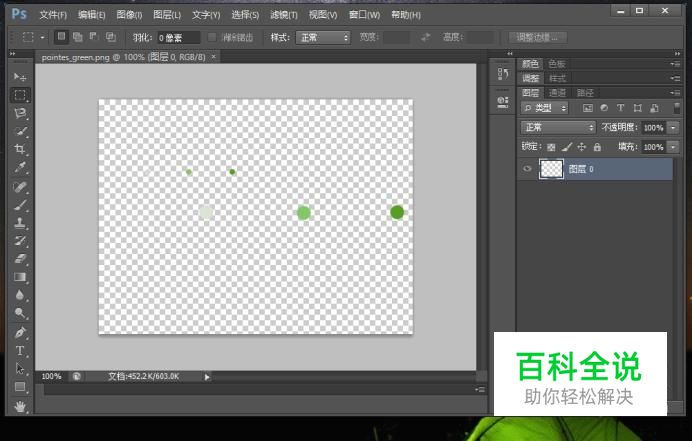This screenshot has width=692, height=441.
Task: Open the layer blend mode dropdown 正常
Action: pos(558,128)
